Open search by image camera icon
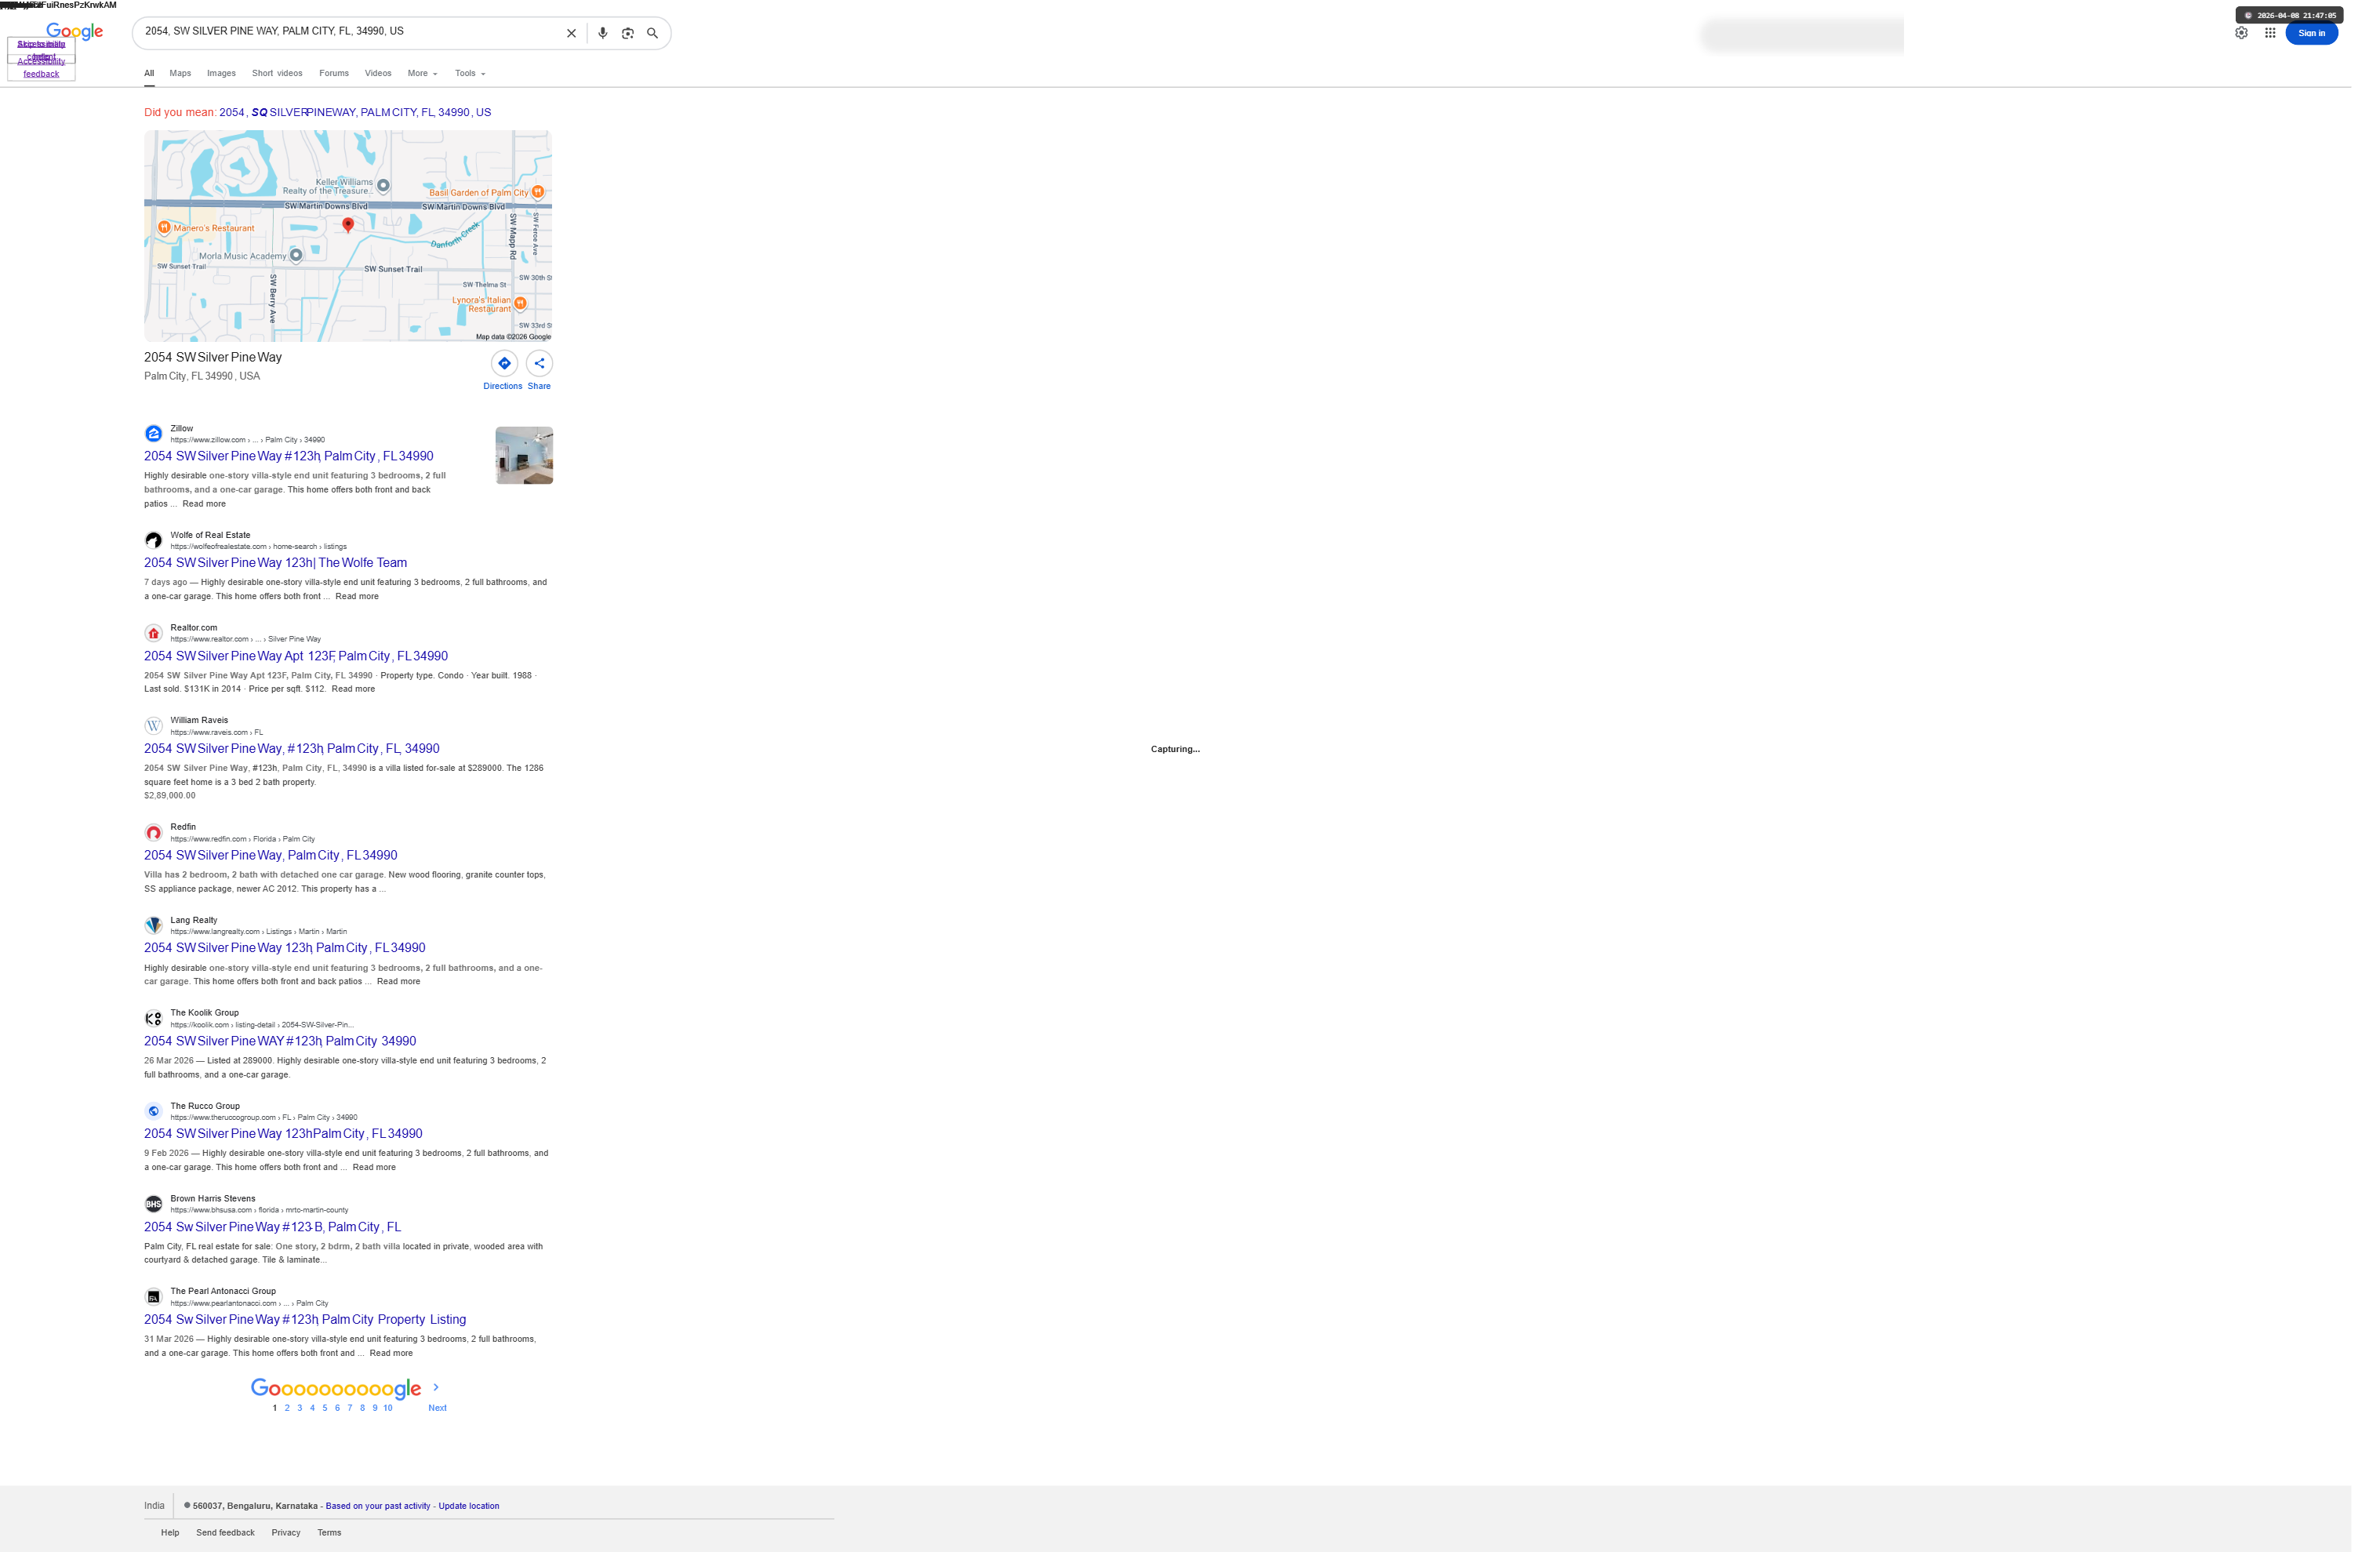This screenshot has height=1552, width=2380. coord(628,33)
